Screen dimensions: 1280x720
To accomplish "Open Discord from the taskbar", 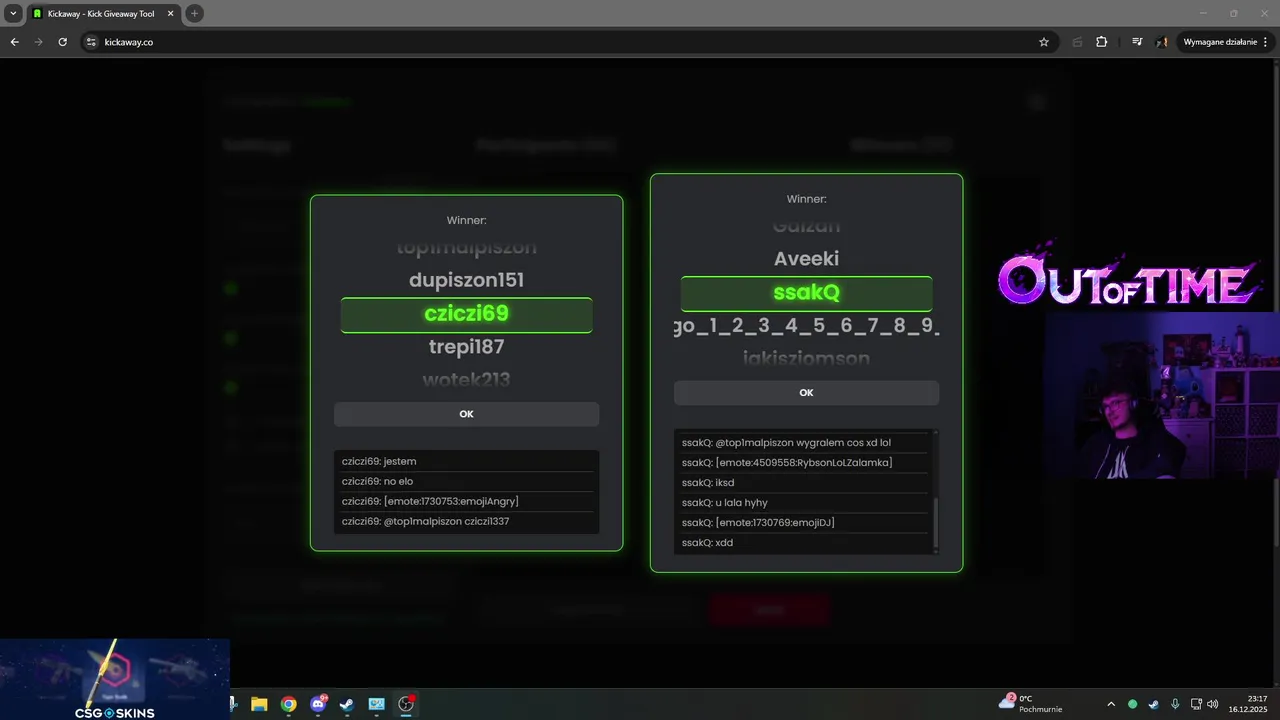I will 318,704.
